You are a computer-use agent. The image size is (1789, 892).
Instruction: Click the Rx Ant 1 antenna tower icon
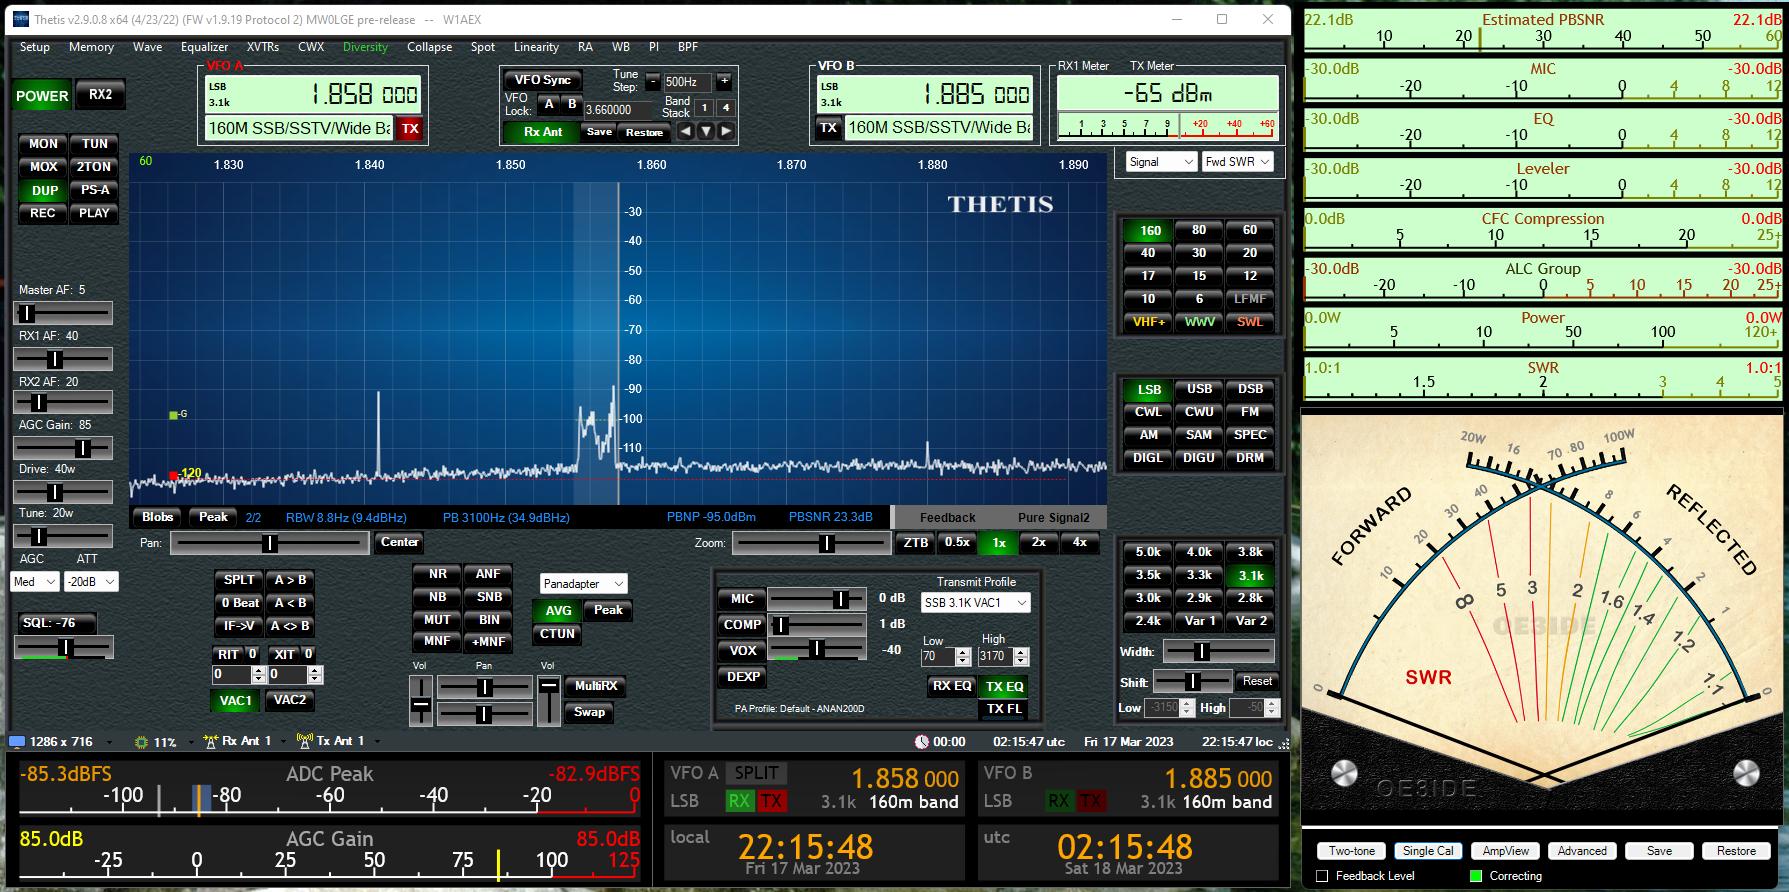pyautogui.click(x=210, y=741)
